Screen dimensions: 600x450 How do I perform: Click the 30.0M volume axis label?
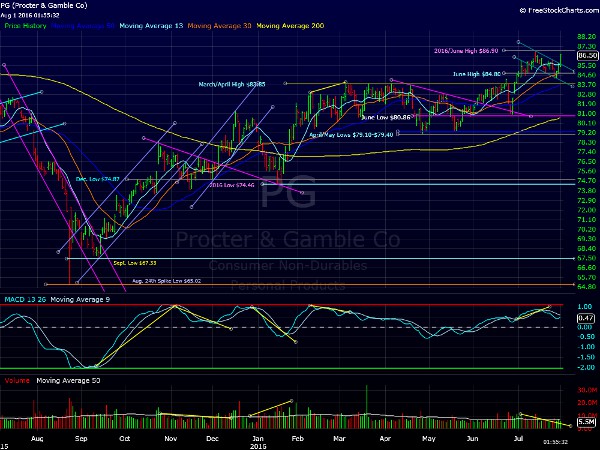pyautogui.click(x=587, y=390)
